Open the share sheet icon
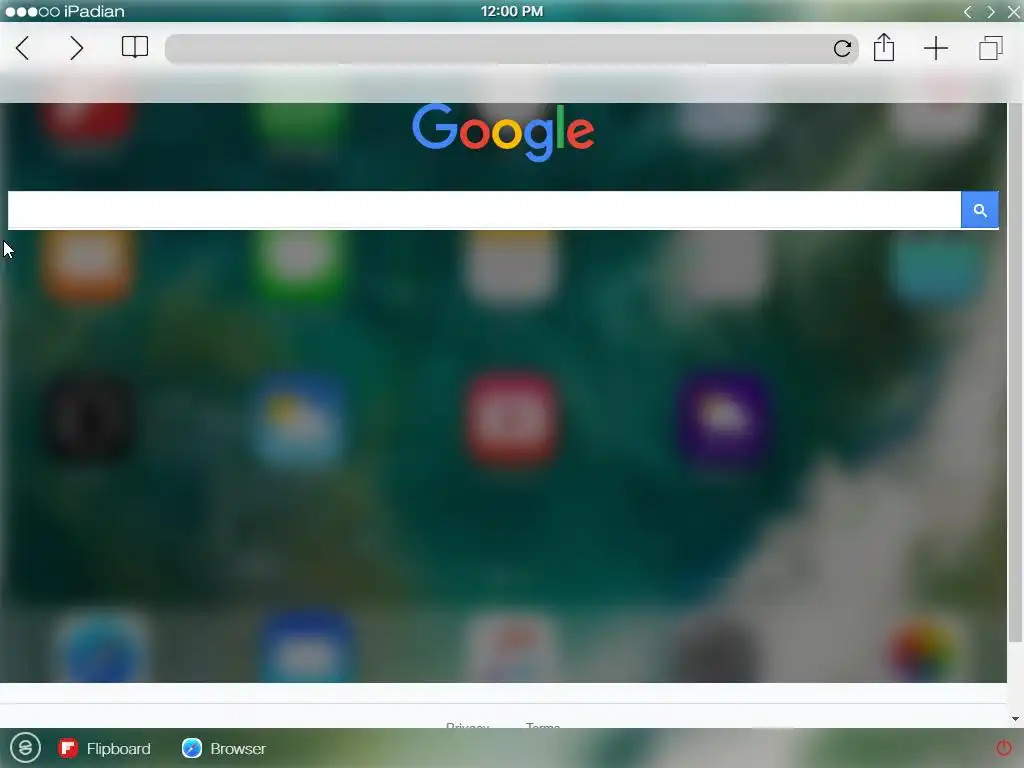 (884, 47)
